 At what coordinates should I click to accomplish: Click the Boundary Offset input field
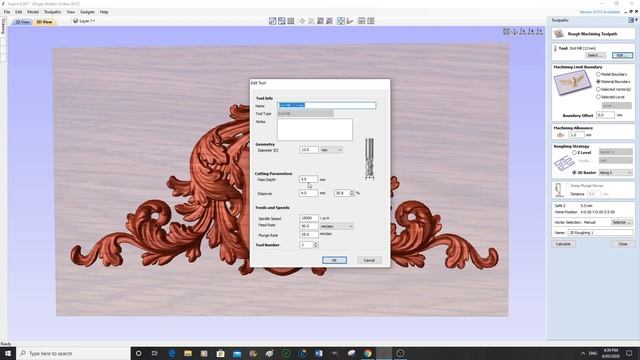605,115
